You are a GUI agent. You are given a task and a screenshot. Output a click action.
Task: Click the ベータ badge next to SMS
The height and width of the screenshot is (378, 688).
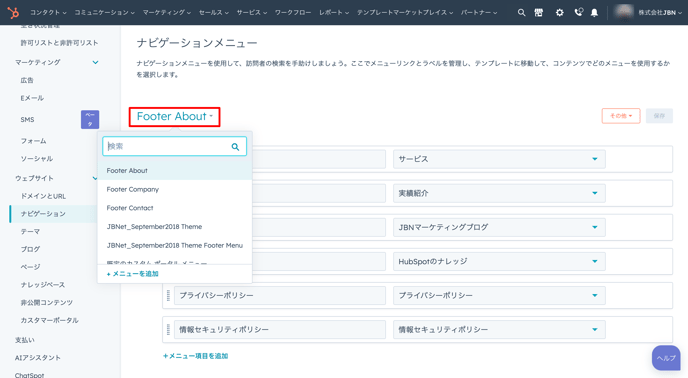(90, 119)
